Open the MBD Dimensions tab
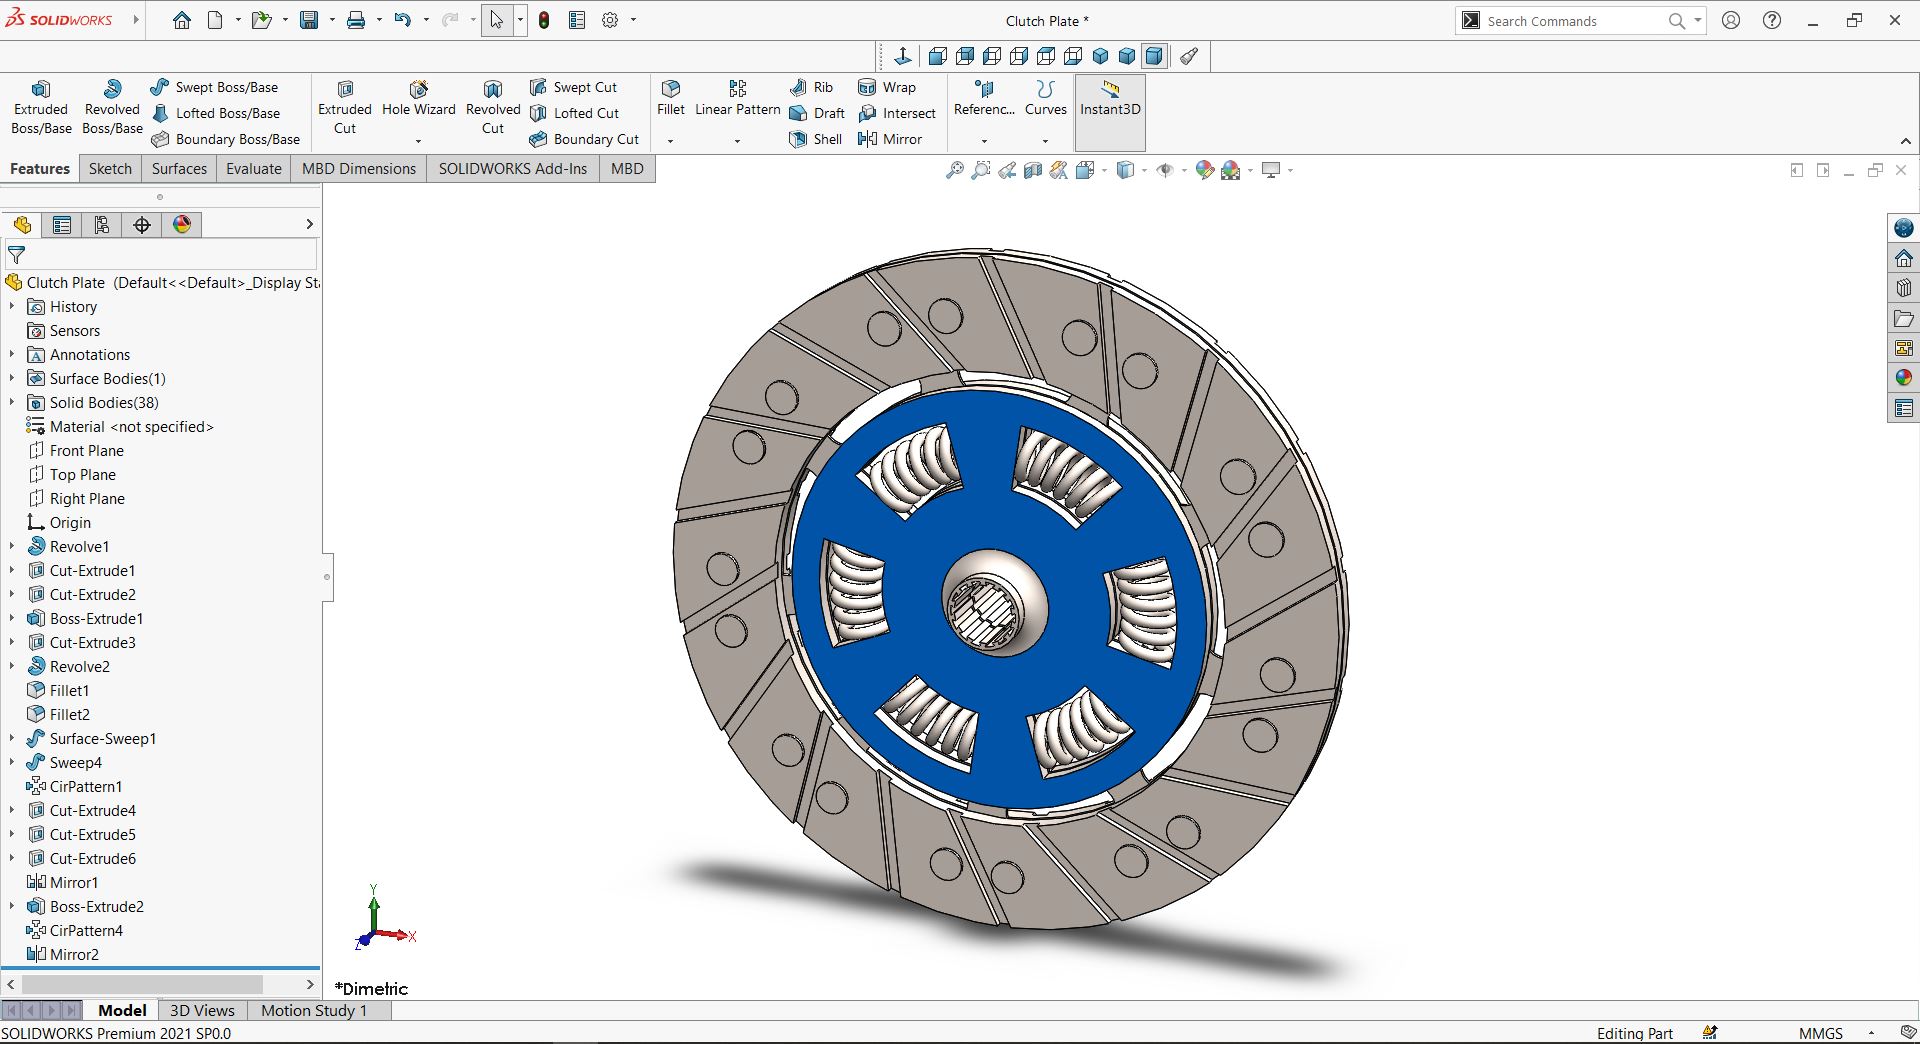 click(x=359, y=169)
